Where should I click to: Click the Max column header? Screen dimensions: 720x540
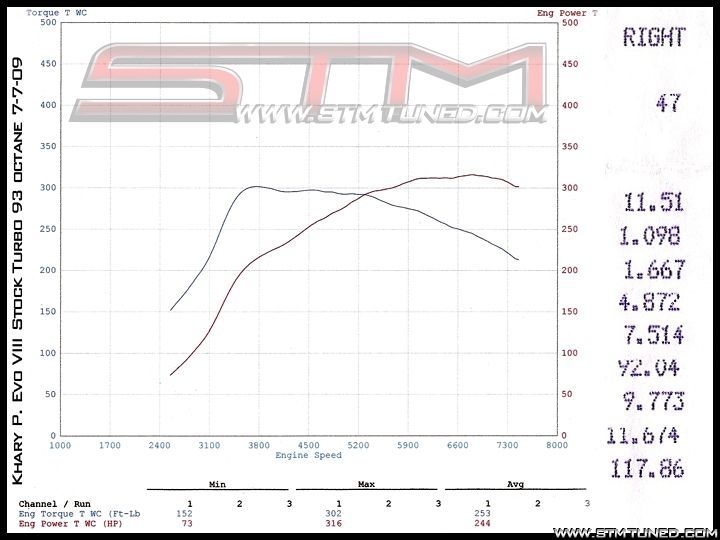point(366,484)
